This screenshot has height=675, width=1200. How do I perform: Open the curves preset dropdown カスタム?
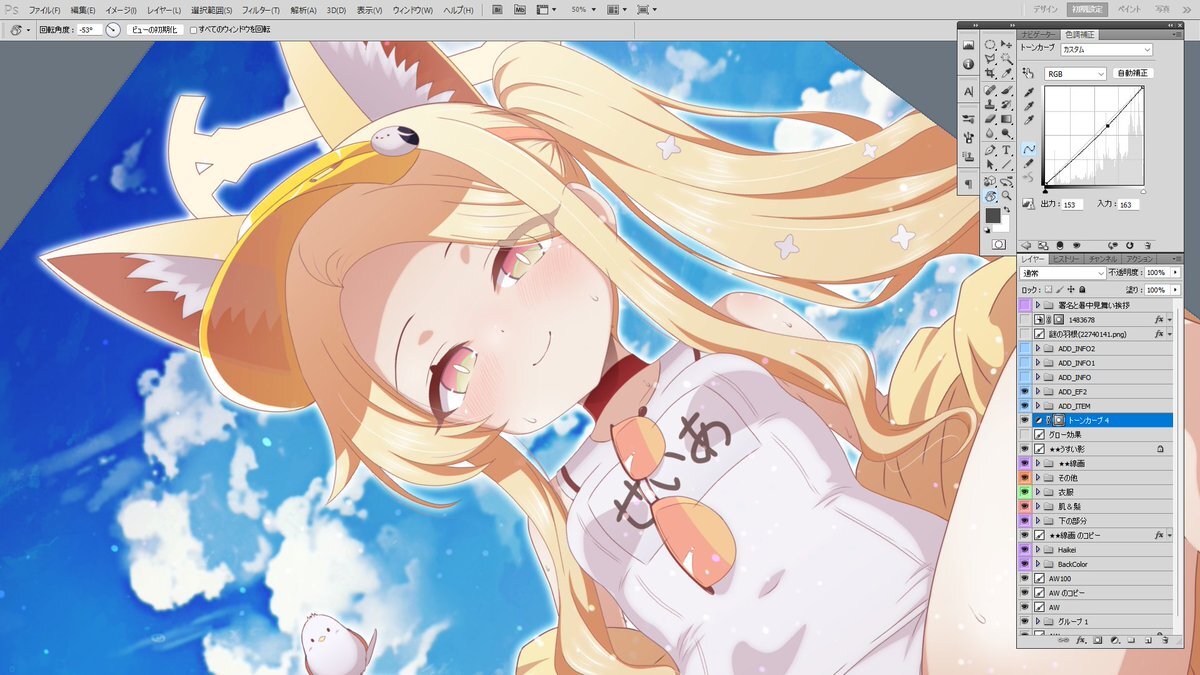pos(1105,49)
